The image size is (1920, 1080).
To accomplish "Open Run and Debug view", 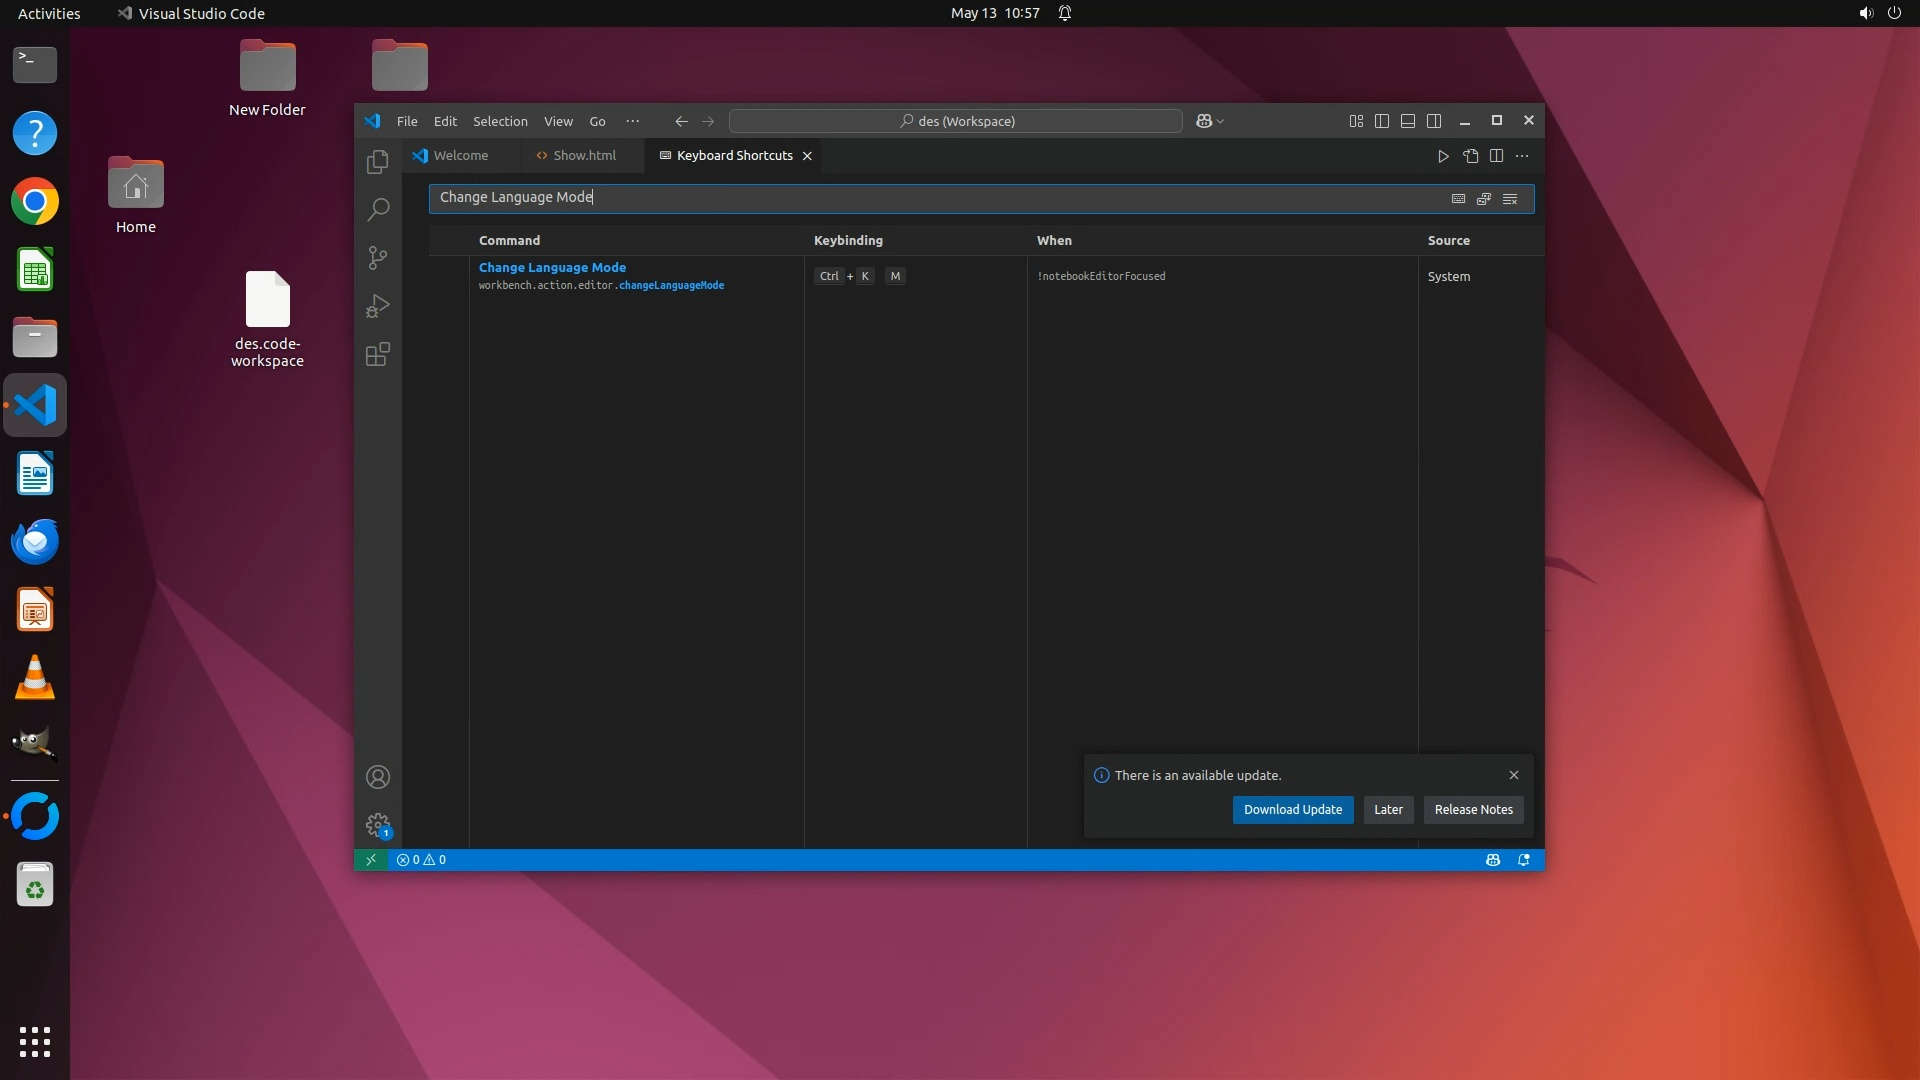I will click(x=378, y=306).
